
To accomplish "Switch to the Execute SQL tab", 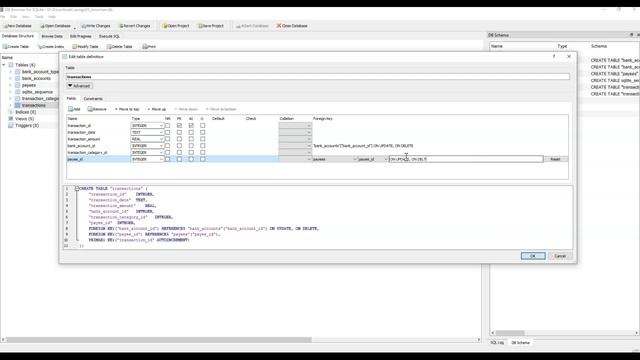I will pos(109,36).
